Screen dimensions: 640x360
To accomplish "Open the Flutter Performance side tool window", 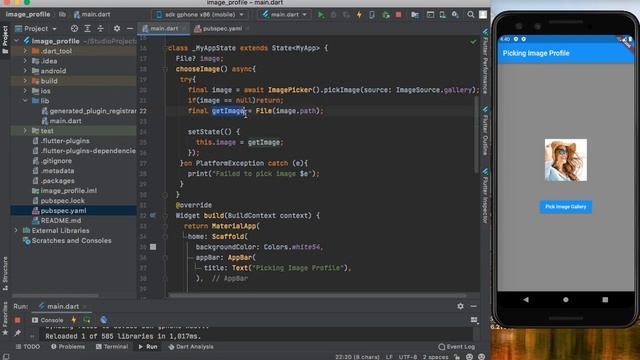I will [485, 61].
